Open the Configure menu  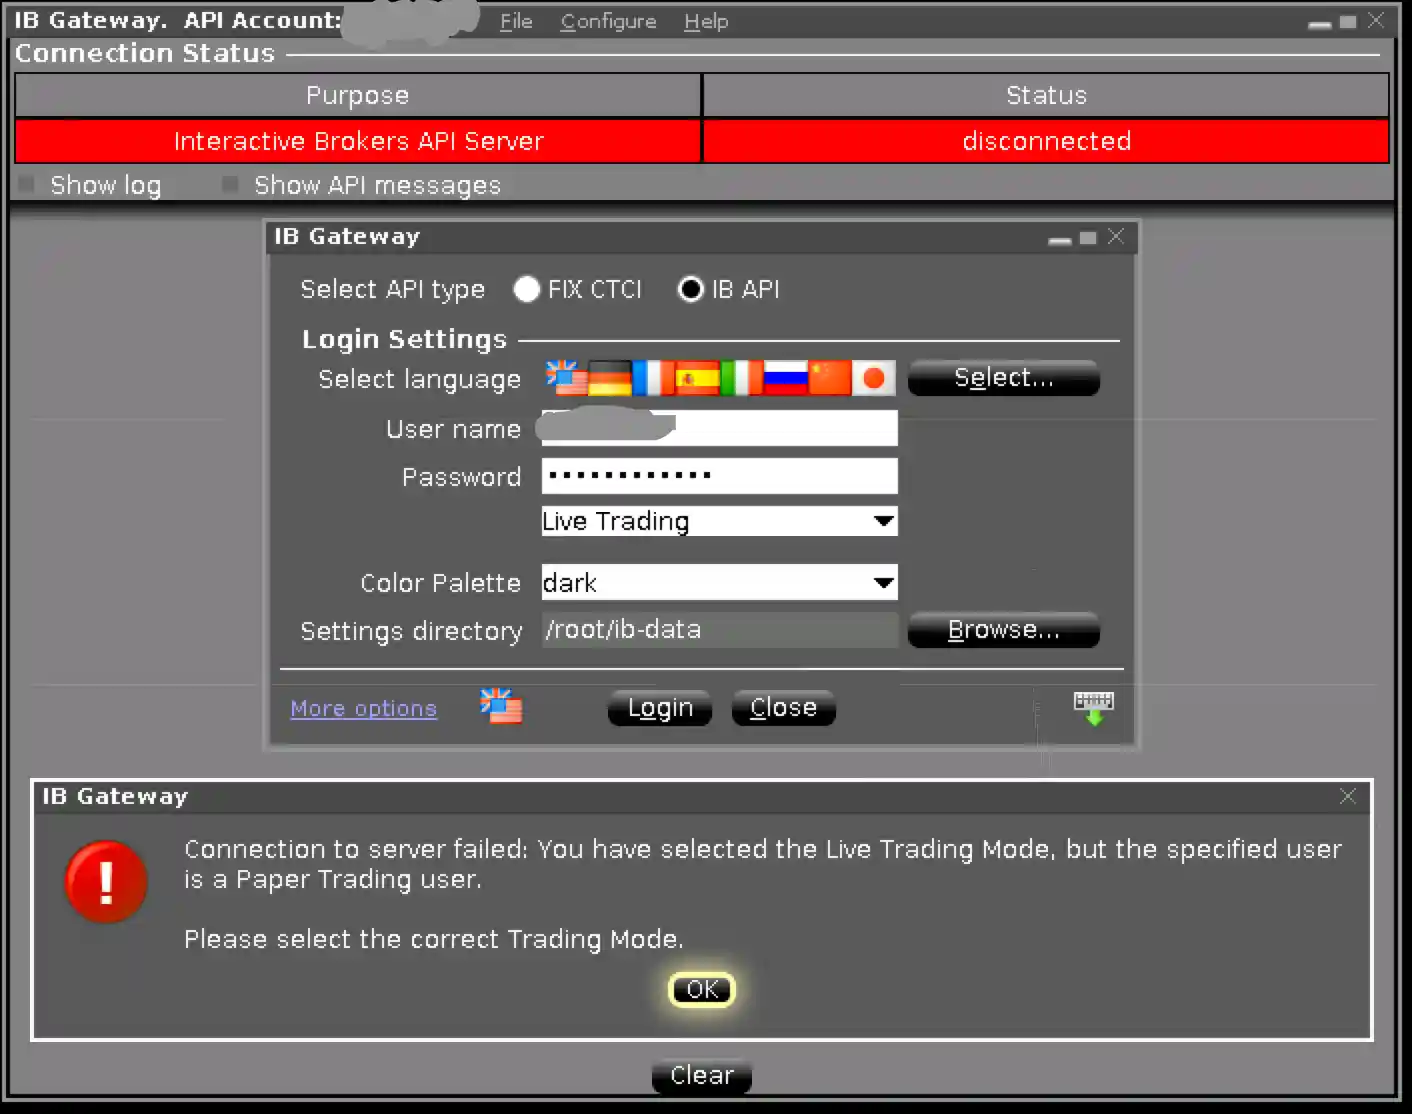608,21
